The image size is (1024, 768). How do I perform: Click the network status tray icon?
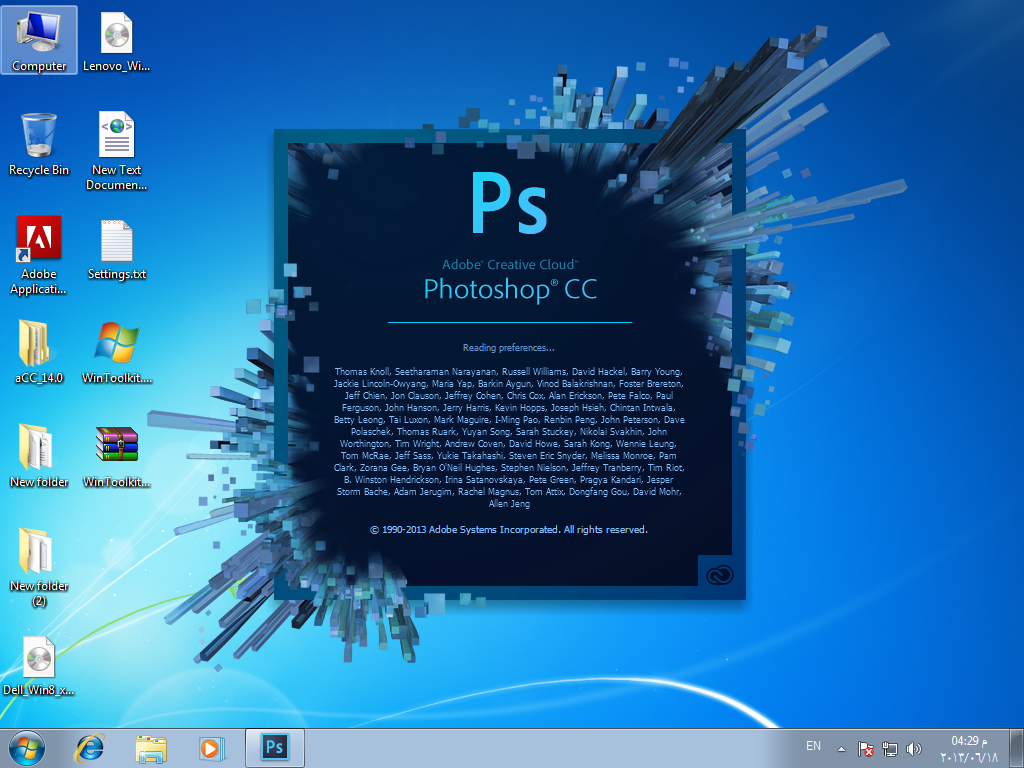click(889, 749)
